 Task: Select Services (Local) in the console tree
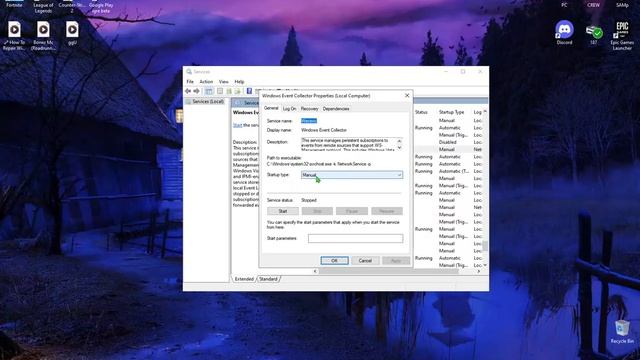(x=204, y=101)
